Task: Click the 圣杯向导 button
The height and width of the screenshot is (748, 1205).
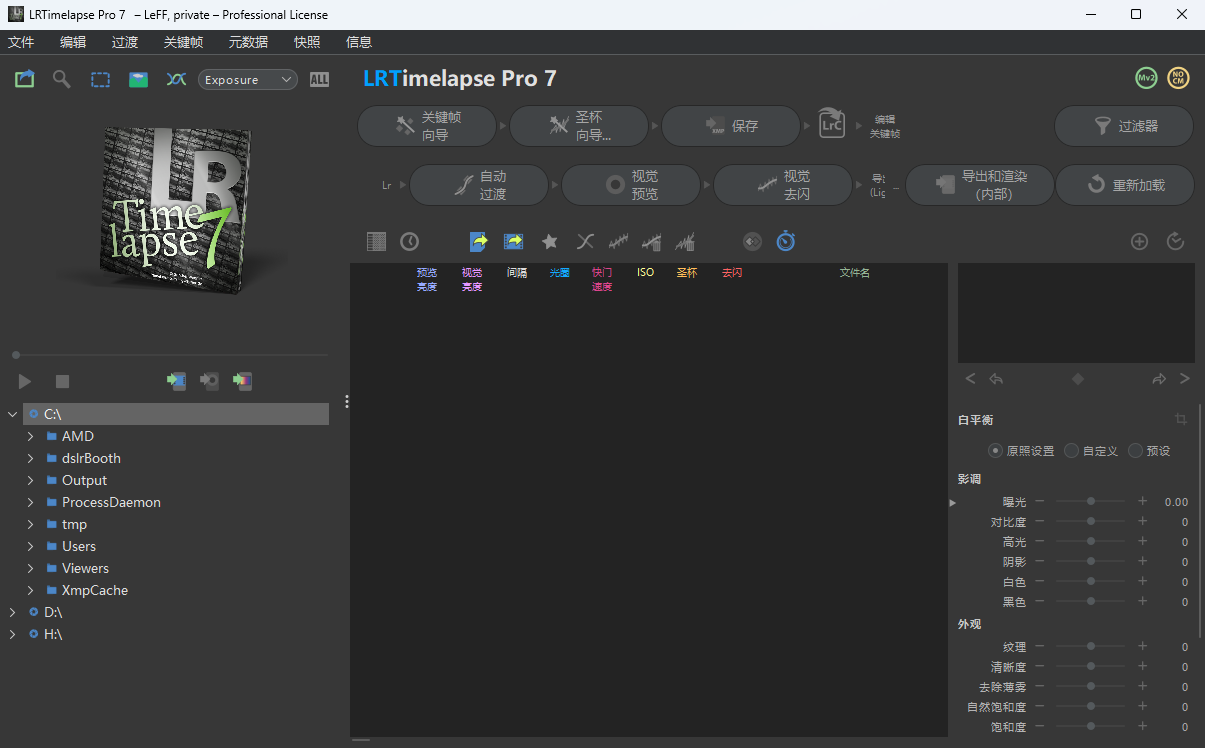Action: (579, 126)
